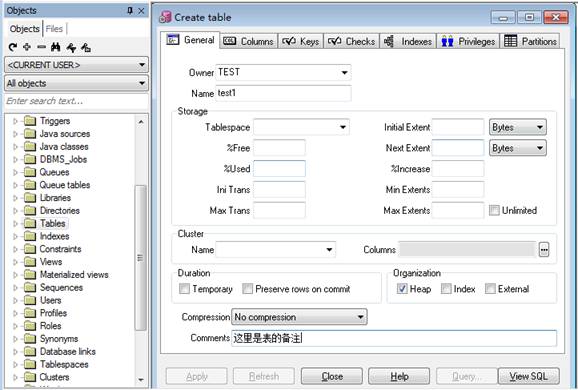The width and height of the screenshot is (578, 390).
Task: Click the Sequences folder icon
Action: tap(30, 288)
